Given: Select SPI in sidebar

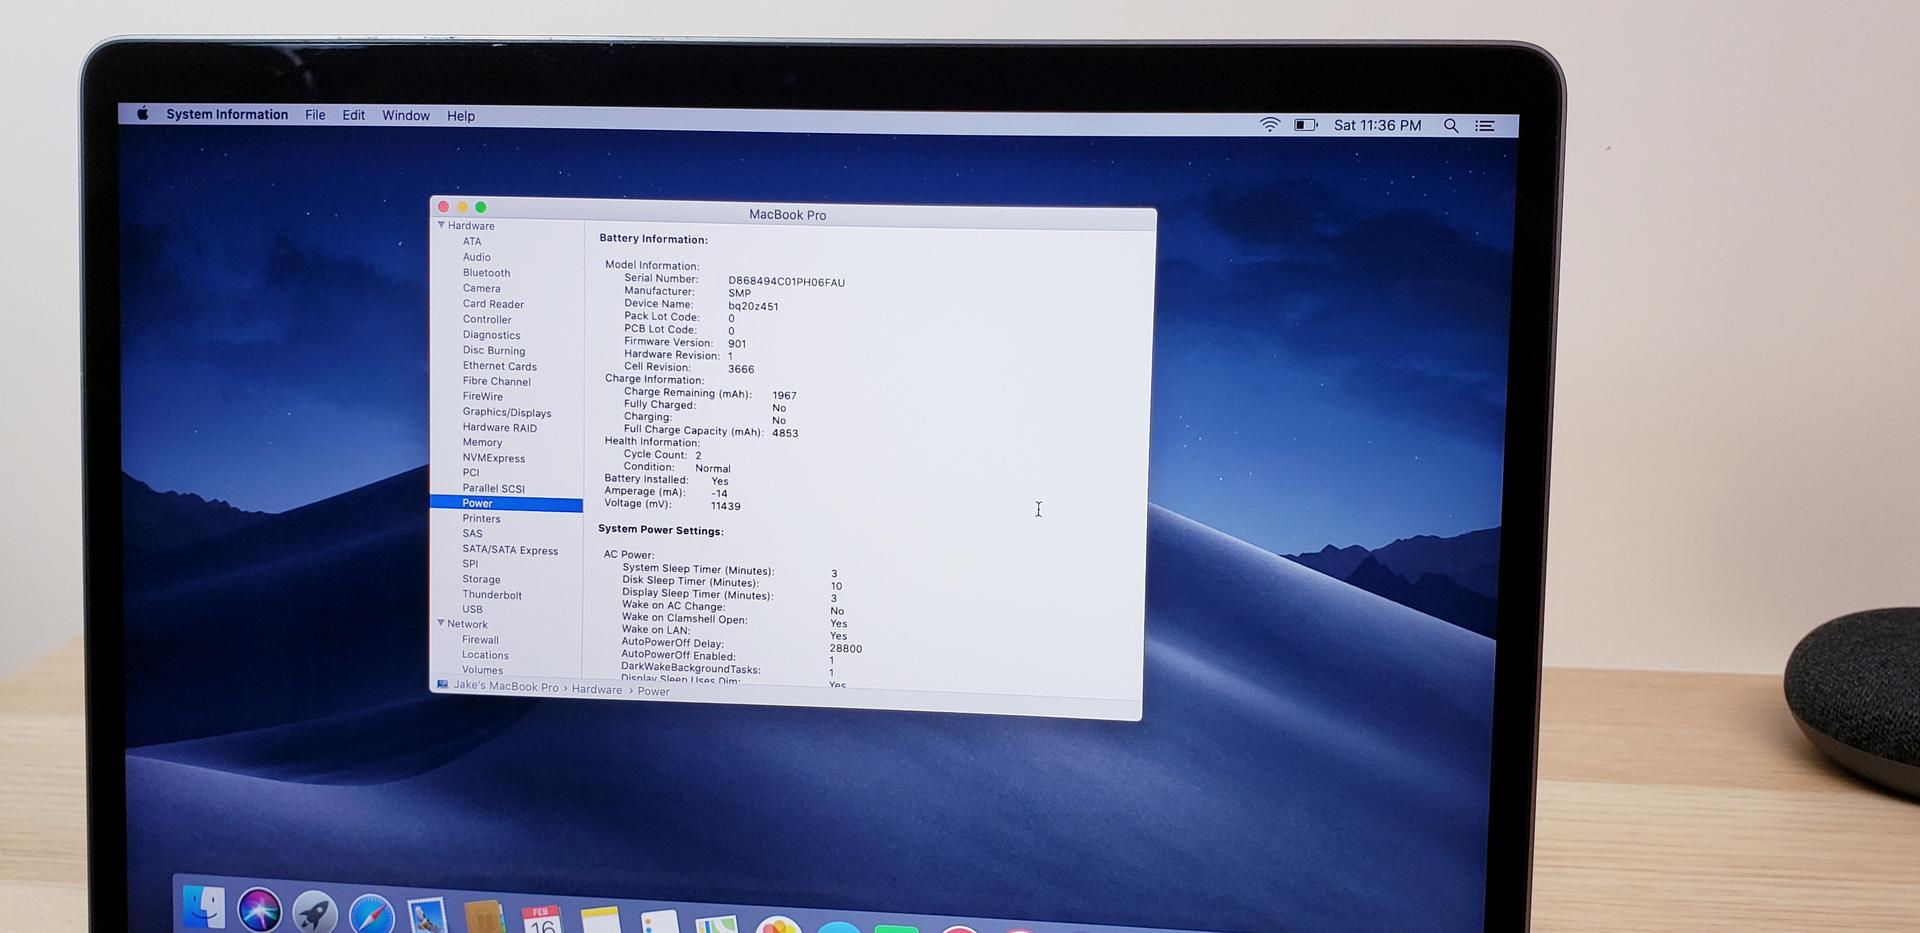Looking at the screenshot, I should (x=470, y=564).
